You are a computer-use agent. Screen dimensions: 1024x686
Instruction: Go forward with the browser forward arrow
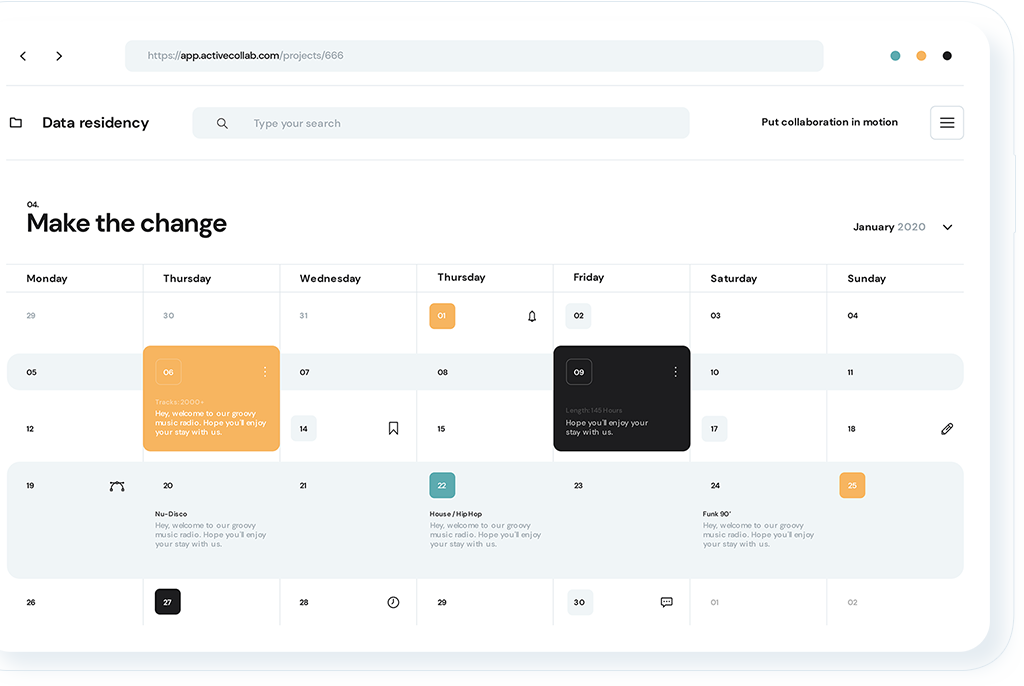[x=59, y=56]
